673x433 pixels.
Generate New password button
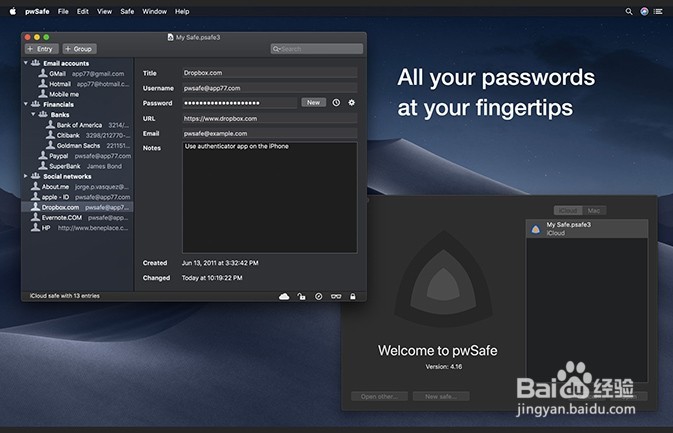[x=313, y=103]
